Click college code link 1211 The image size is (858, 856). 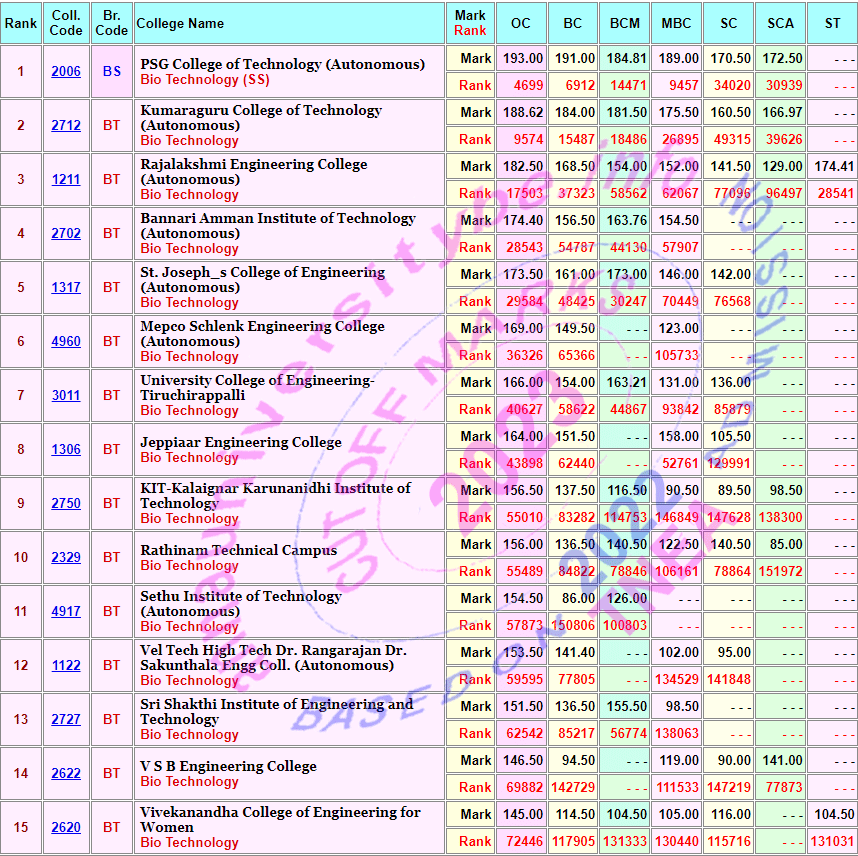66,180
